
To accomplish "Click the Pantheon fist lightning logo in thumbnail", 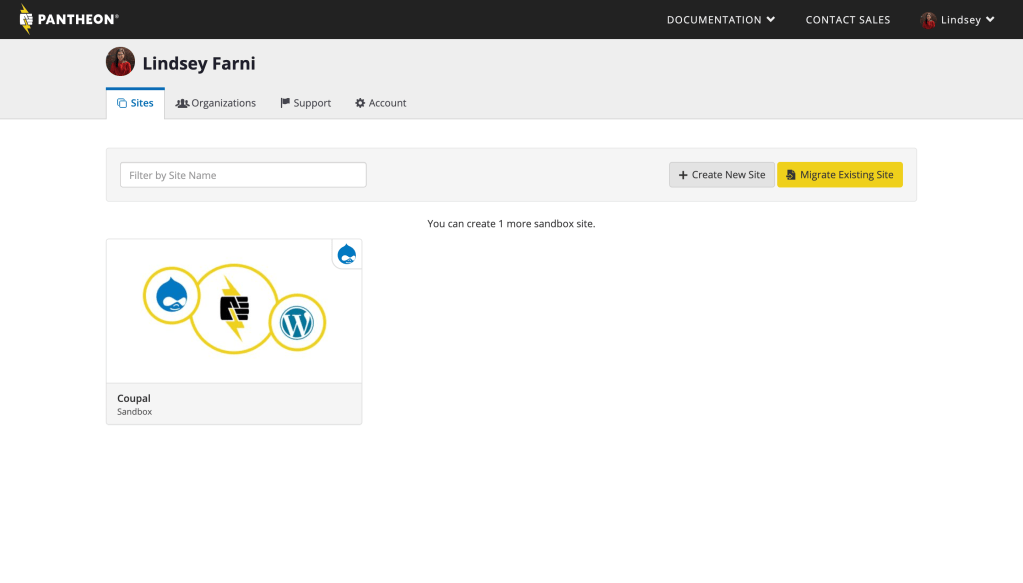I will pos(233,309).
